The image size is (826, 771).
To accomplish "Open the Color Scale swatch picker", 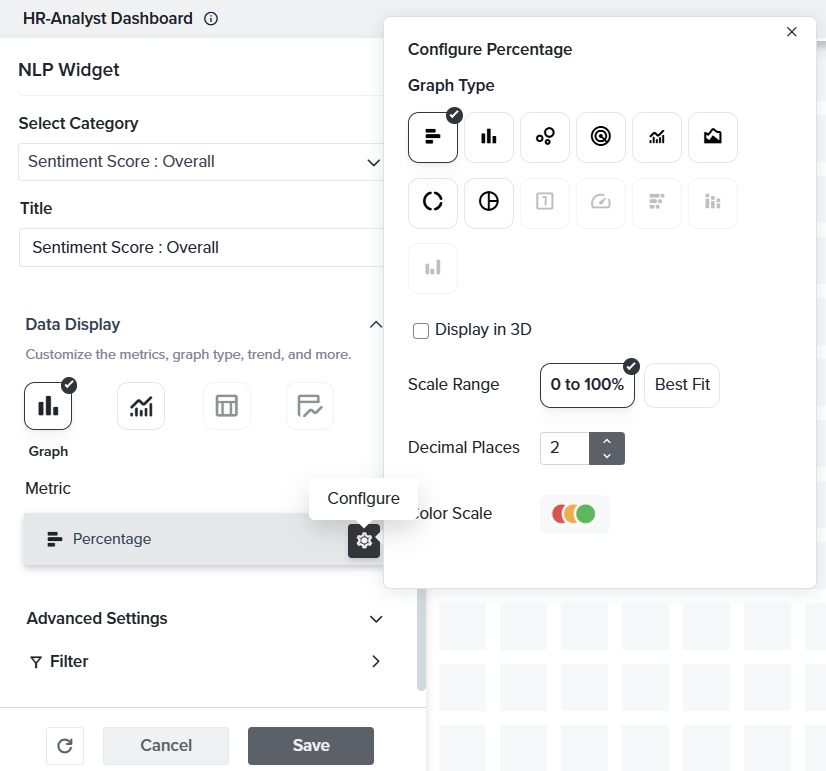I will 574,514.
